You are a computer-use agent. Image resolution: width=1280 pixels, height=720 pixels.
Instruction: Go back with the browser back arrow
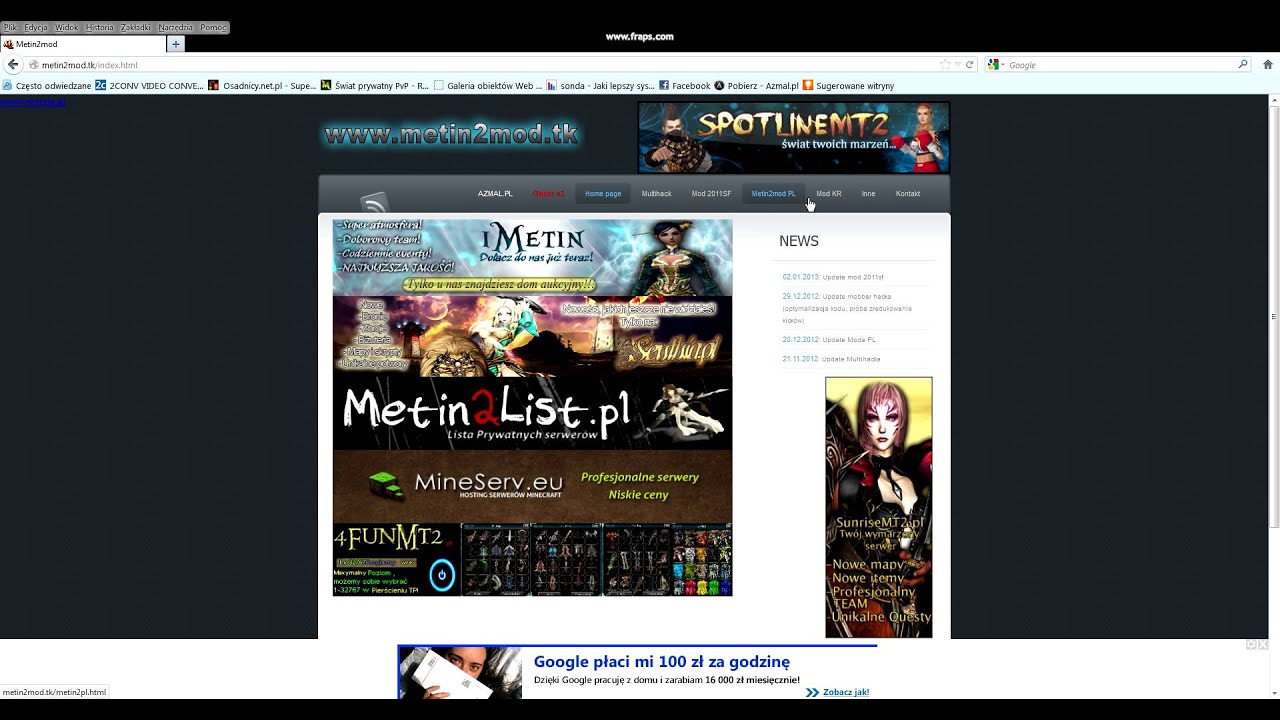click(13, 65)
